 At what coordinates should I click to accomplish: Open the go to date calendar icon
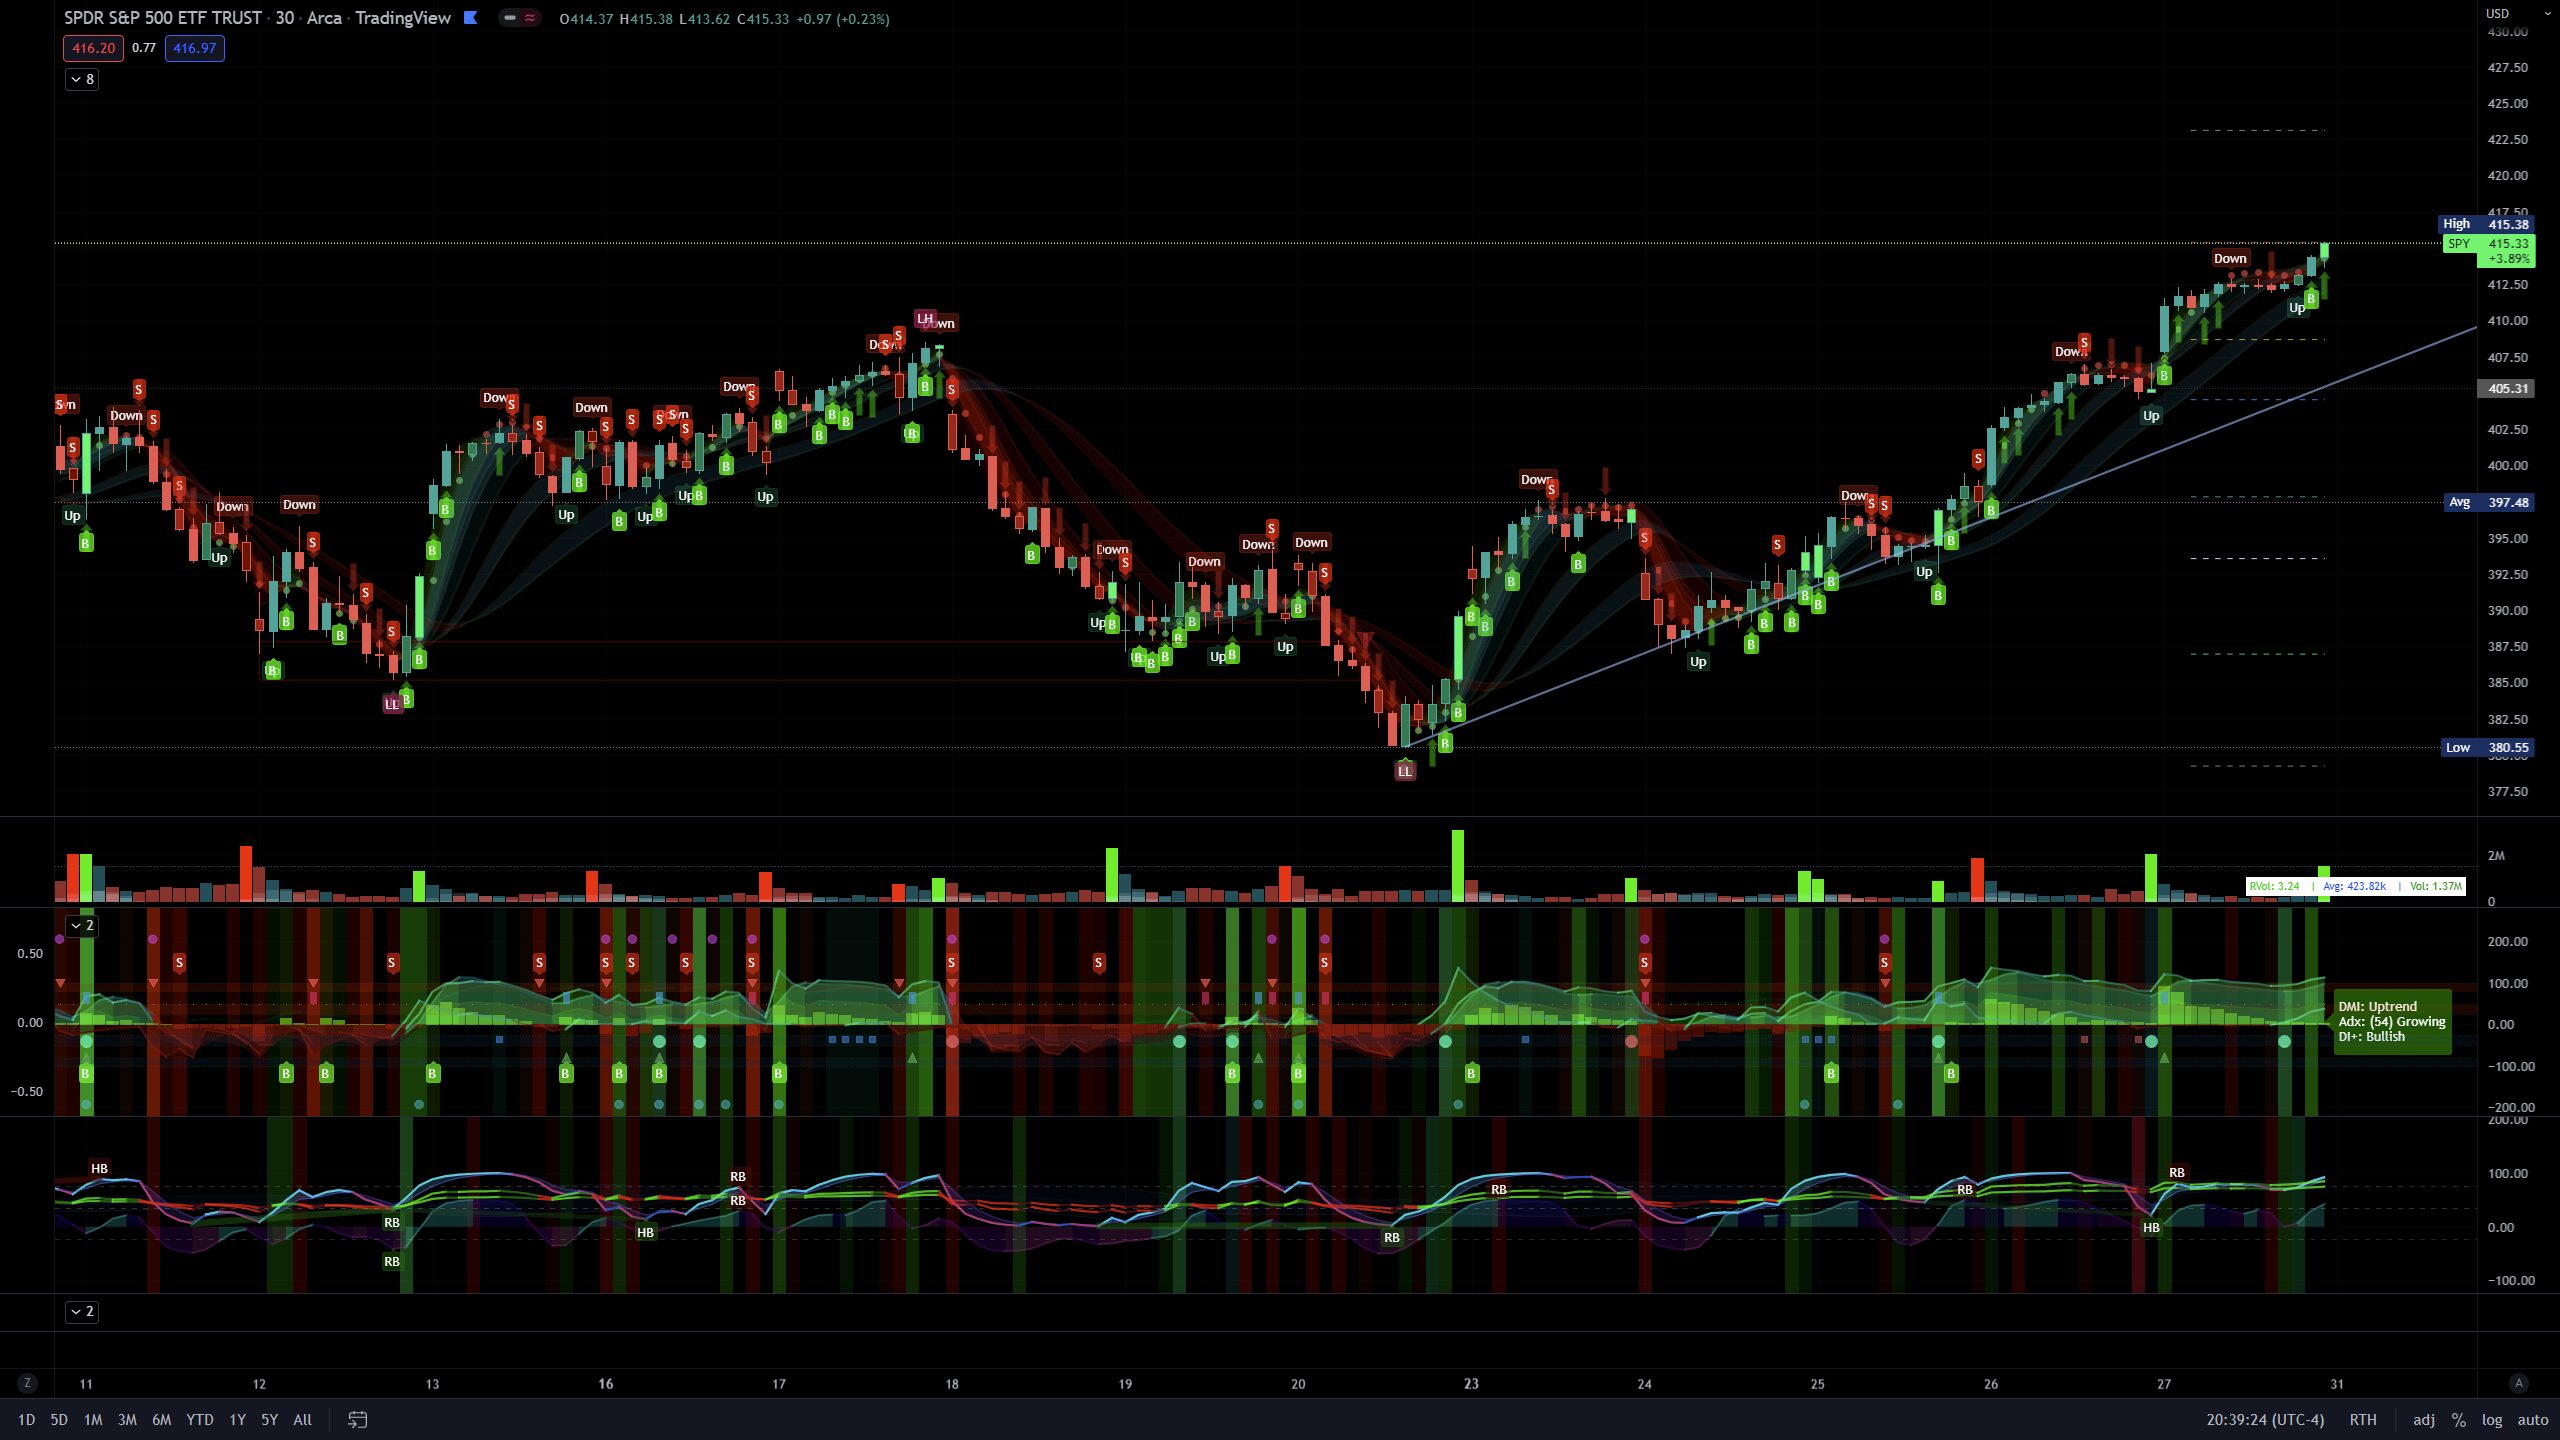point(357,1420)
